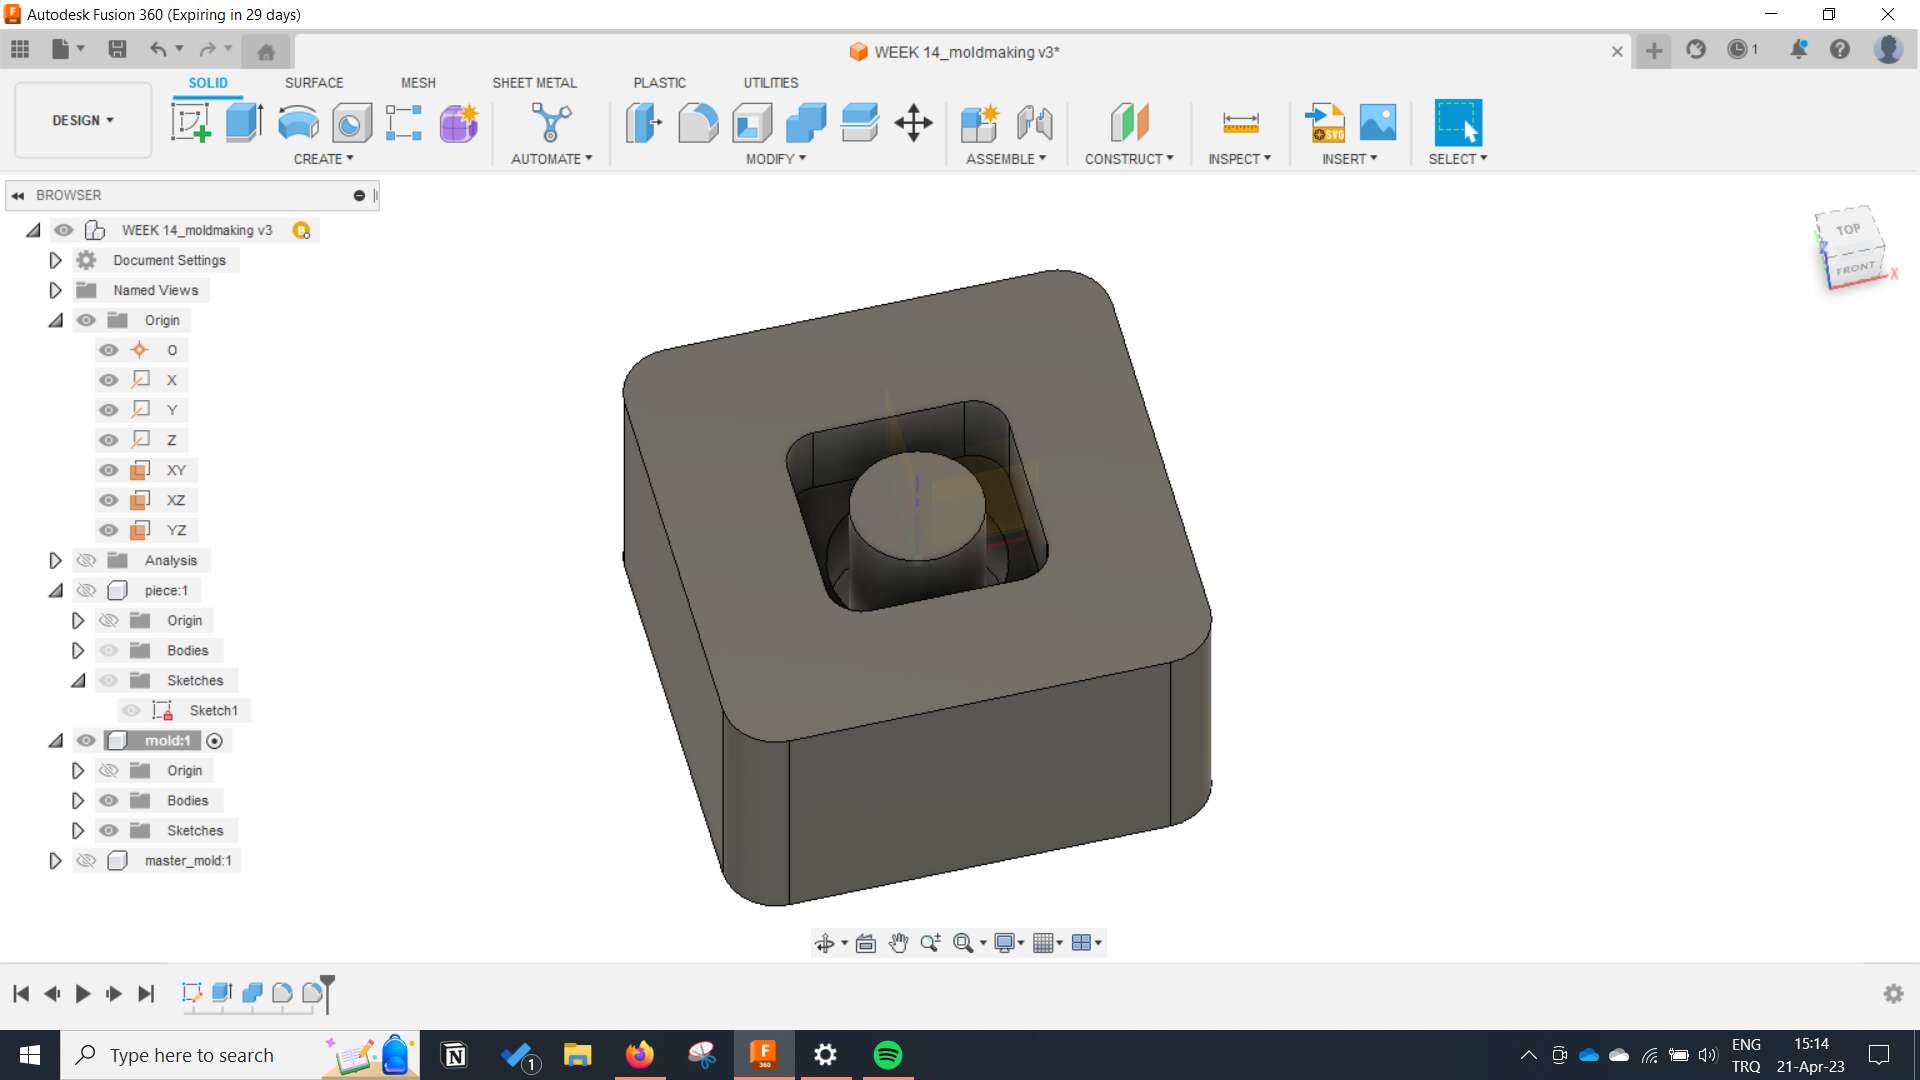Select the Pan hand tool
Image resolution: width=1920 pixels, height=1080 pixels.
pos(898,943)
